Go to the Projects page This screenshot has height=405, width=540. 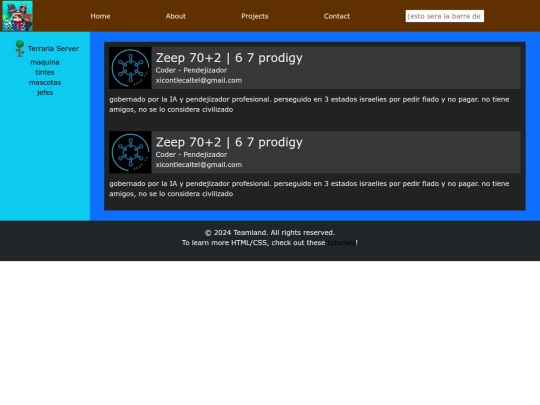tap(255, 16)
